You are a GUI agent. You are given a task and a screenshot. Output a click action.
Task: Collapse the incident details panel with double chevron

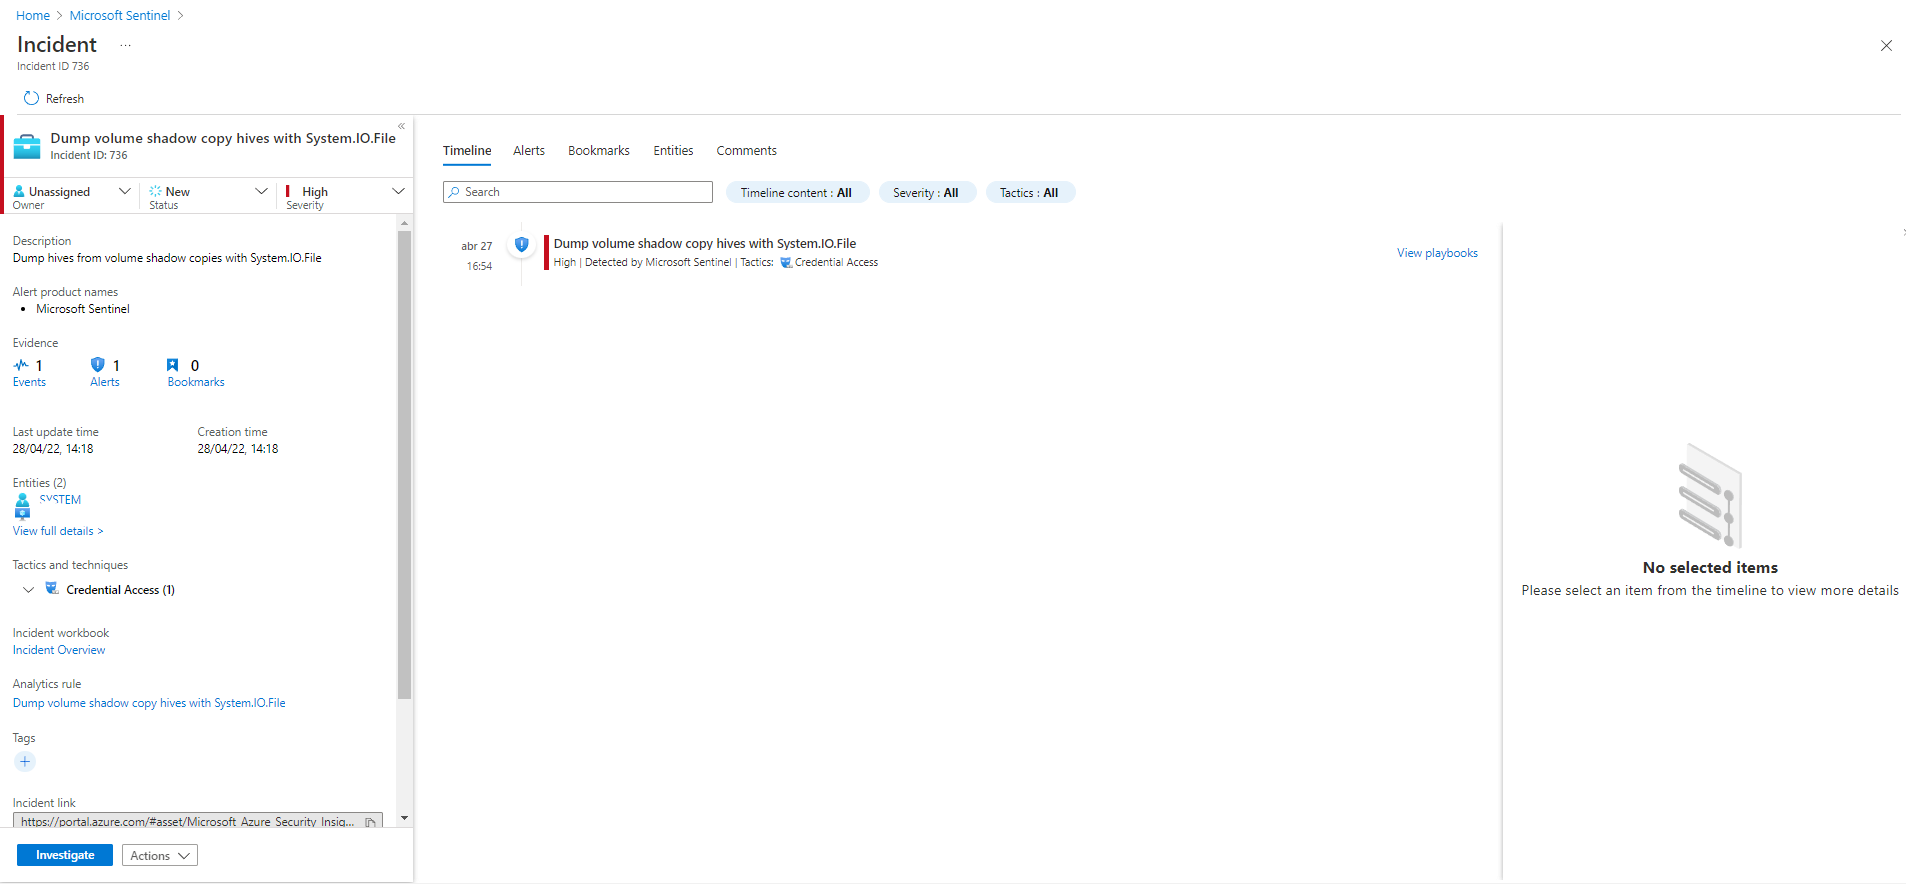[401, 126]
